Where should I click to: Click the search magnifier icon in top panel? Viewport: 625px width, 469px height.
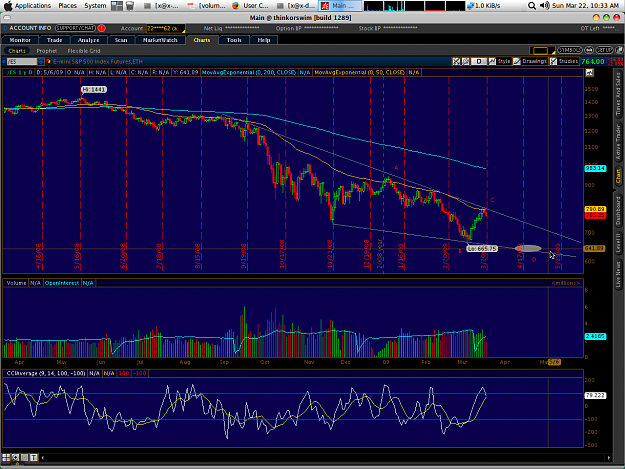click(532, 6)
